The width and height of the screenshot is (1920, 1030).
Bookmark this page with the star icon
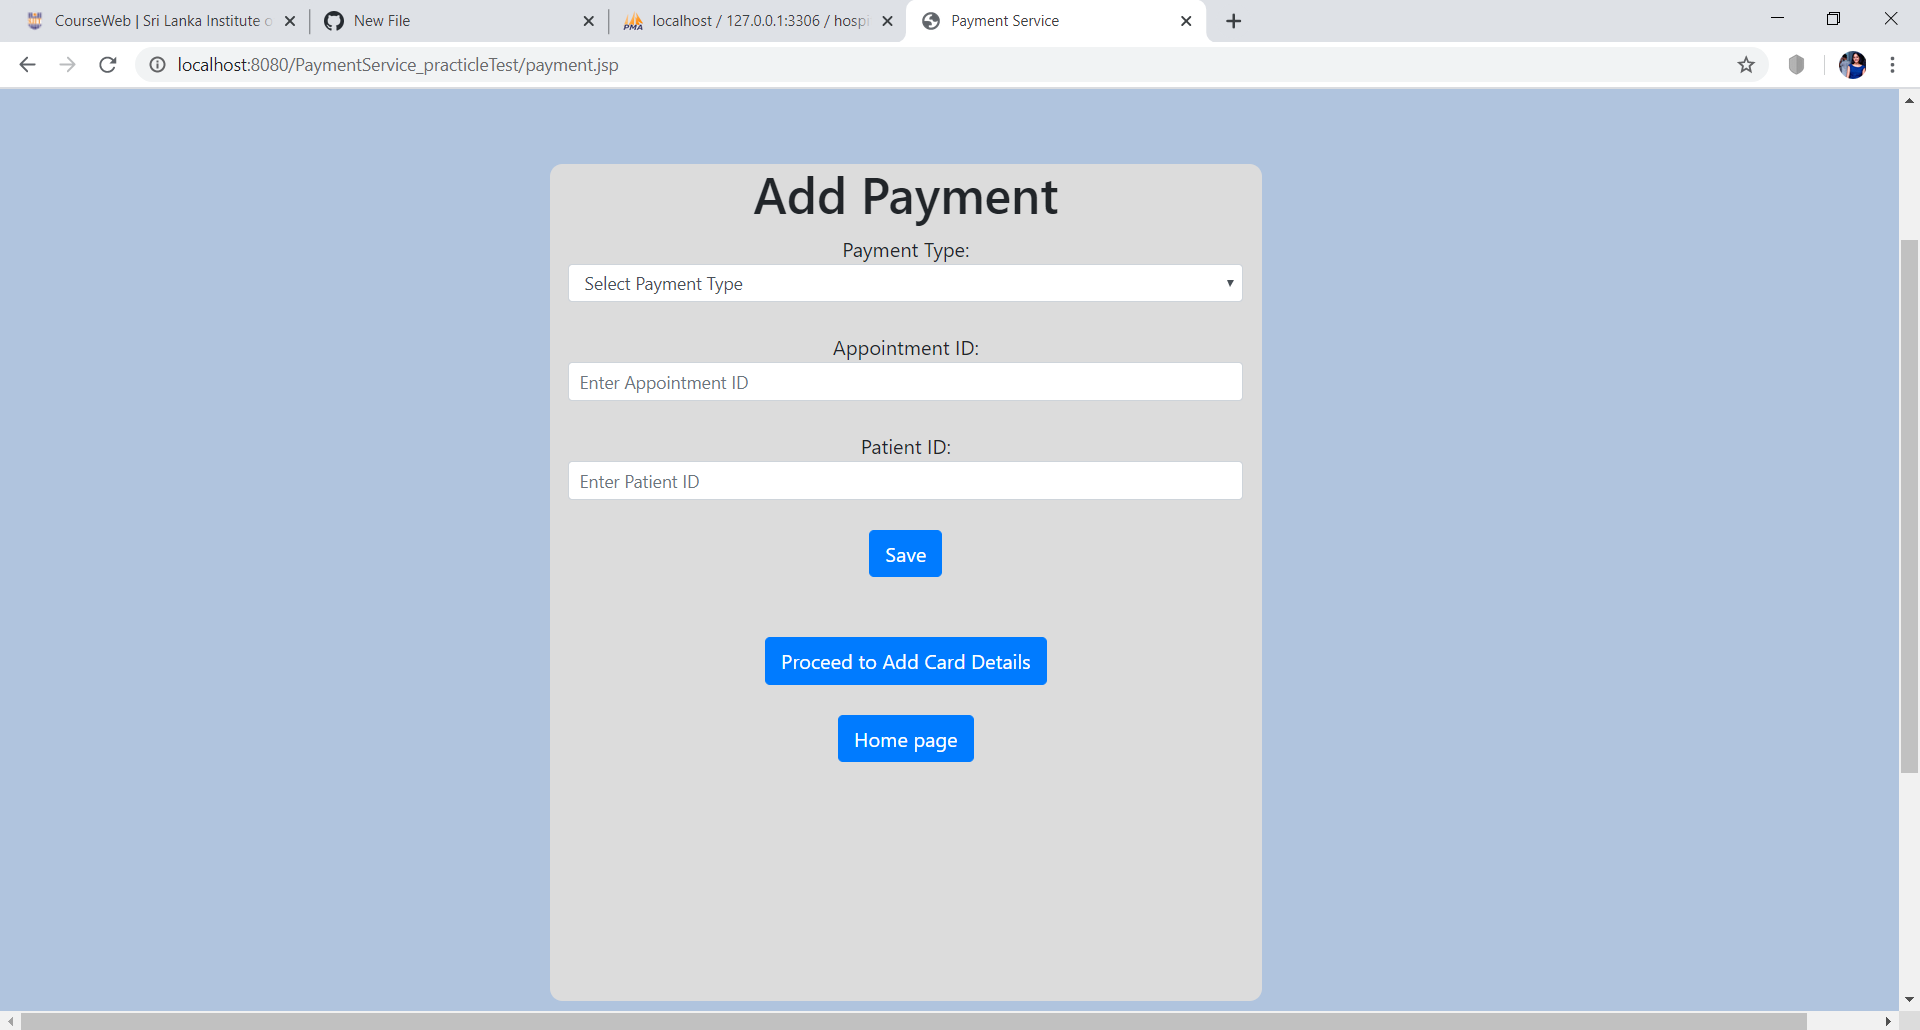(1746, 65)
